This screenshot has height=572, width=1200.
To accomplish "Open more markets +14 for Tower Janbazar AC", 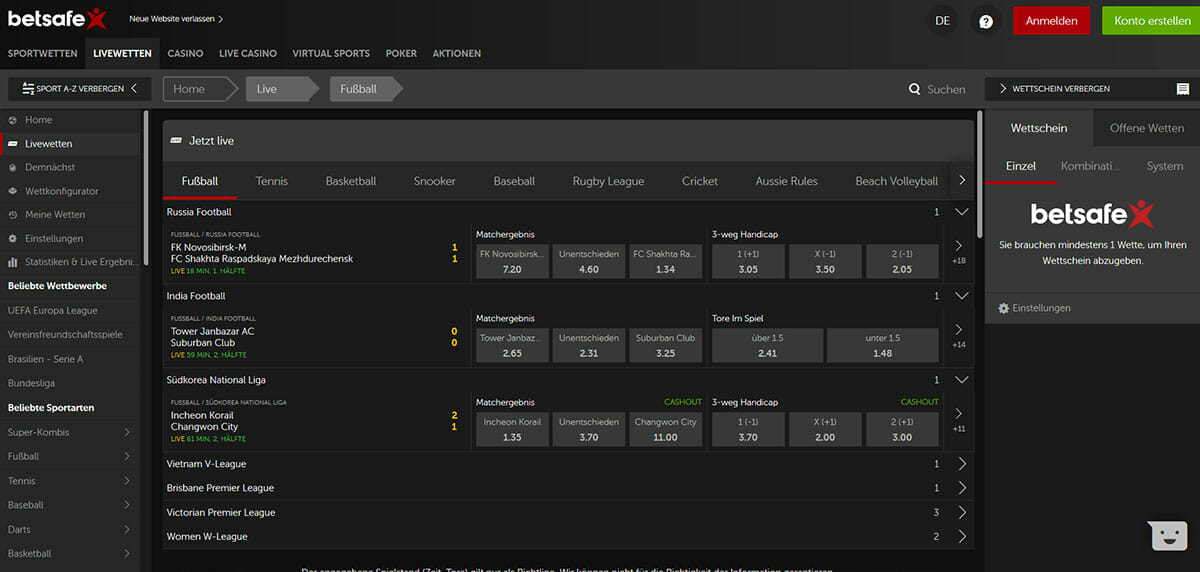I will pyautogui.click(x=959, y=335).
